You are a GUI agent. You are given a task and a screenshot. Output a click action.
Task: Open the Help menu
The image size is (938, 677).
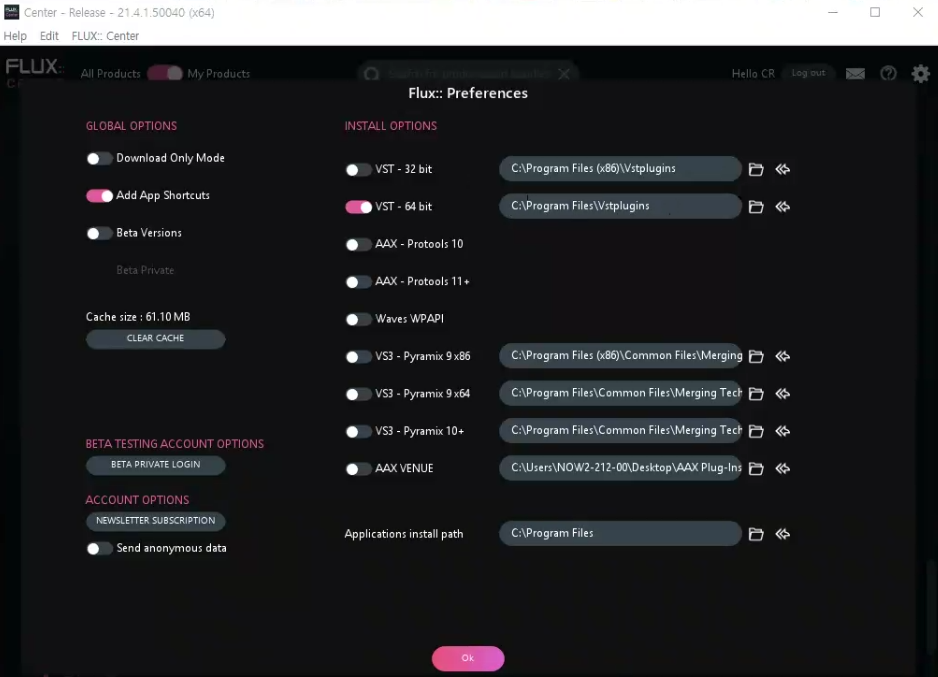coord(15,36)
